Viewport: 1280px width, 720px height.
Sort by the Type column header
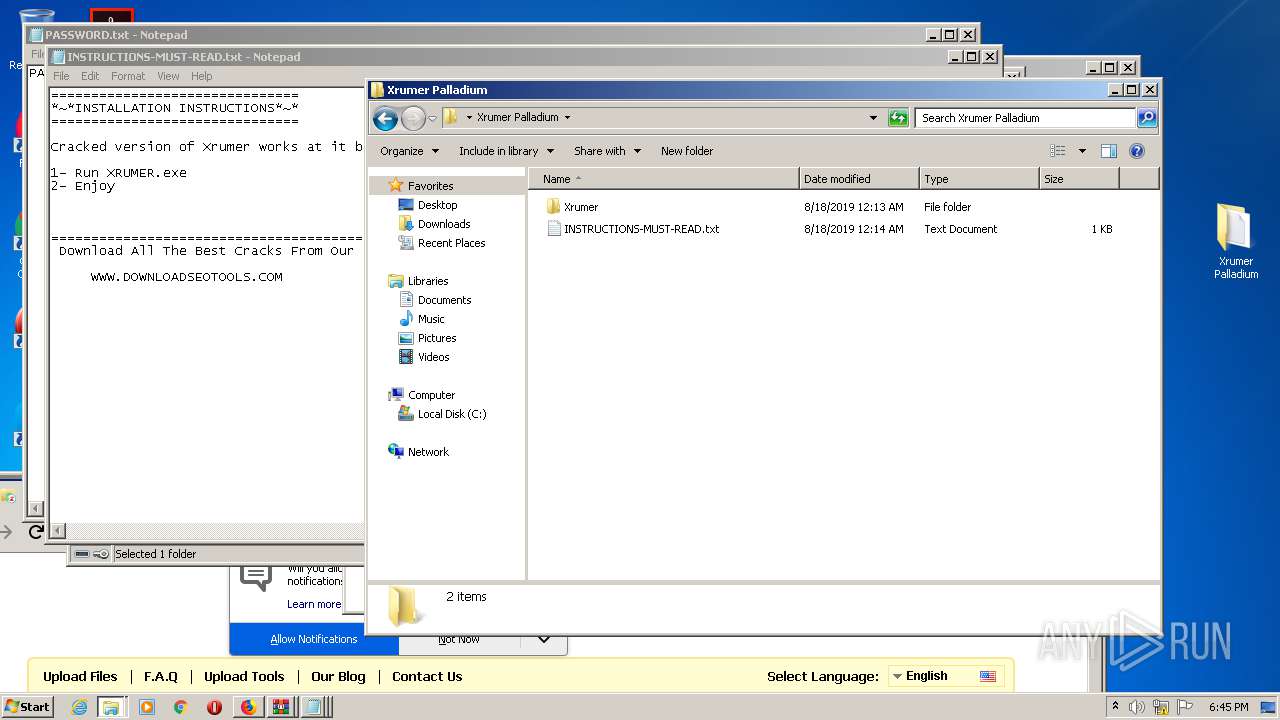click(x=979, y=179)
